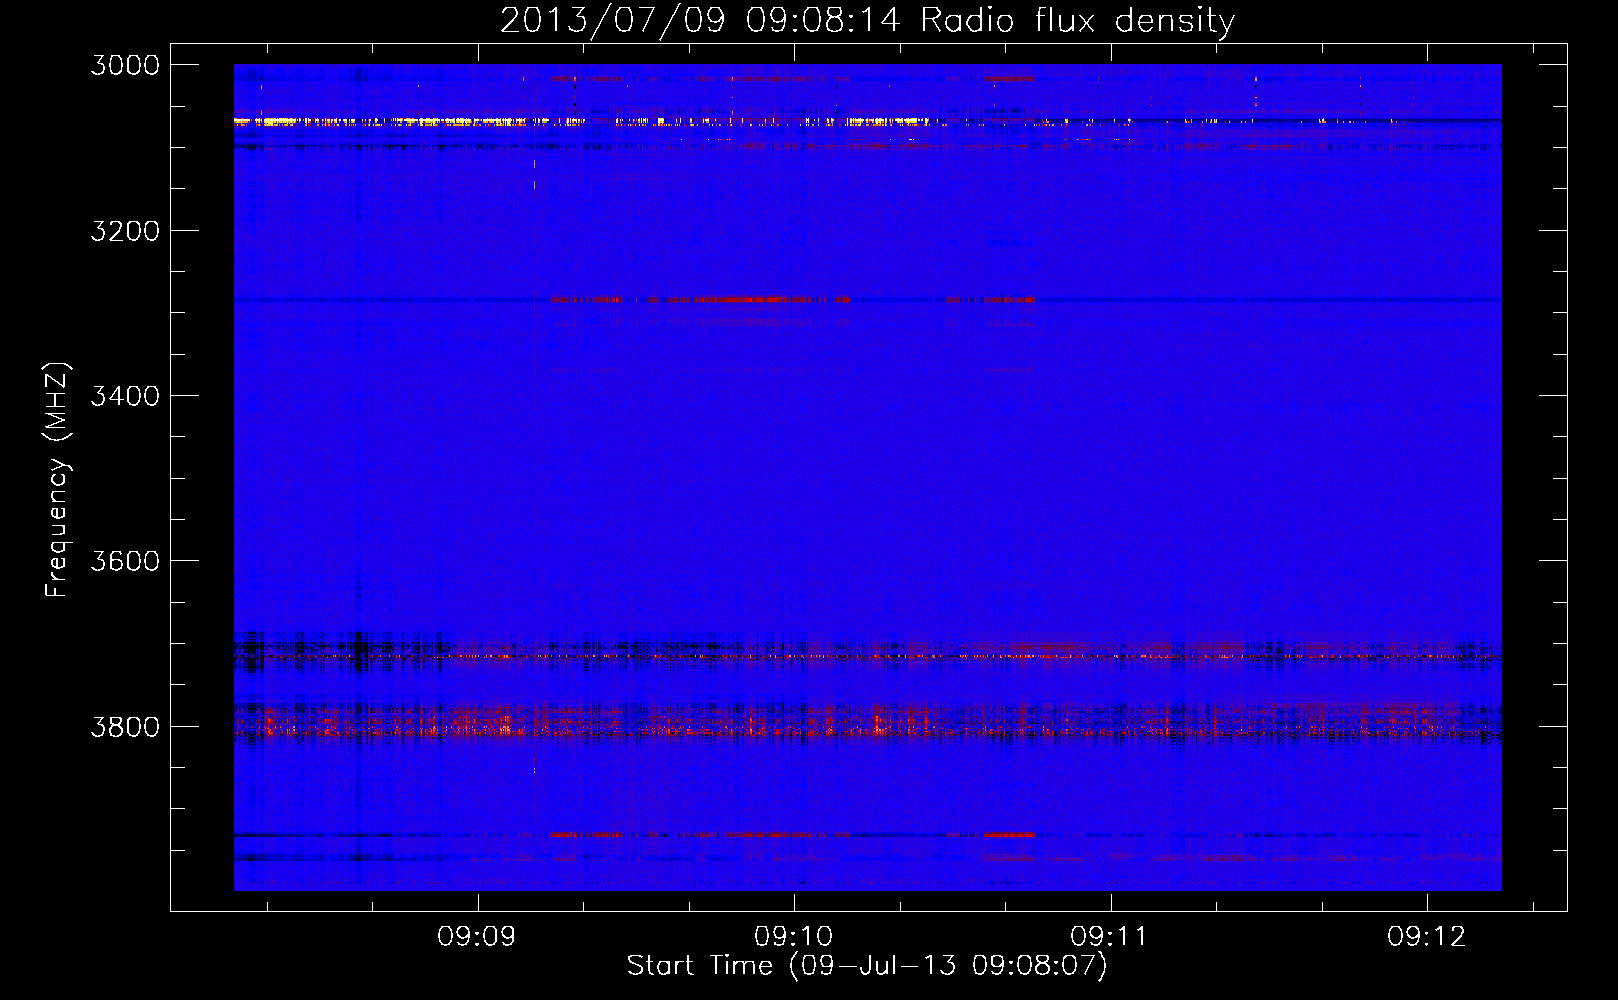This screenshot has height=1000, width=1618.
Task: Click the 09:10 time tick label
Action: click(x=794, y=937)
